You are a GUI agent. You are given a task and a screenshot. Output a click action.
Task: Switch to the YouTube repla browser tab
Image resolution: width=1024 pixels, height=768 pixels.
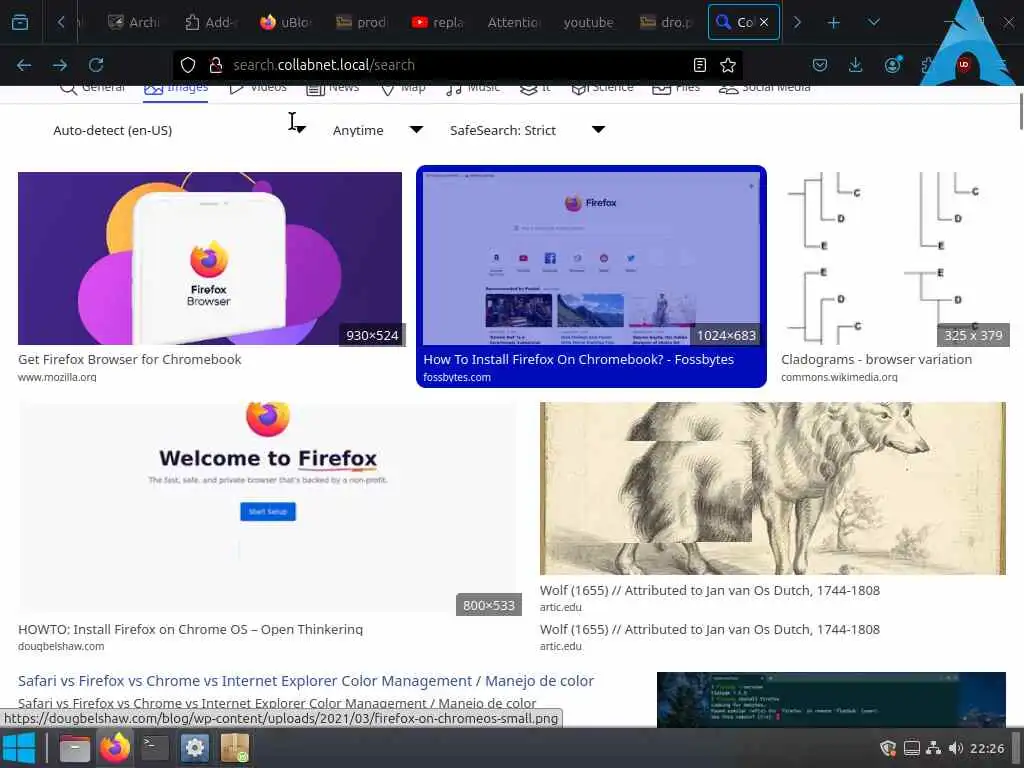(437, 22)
